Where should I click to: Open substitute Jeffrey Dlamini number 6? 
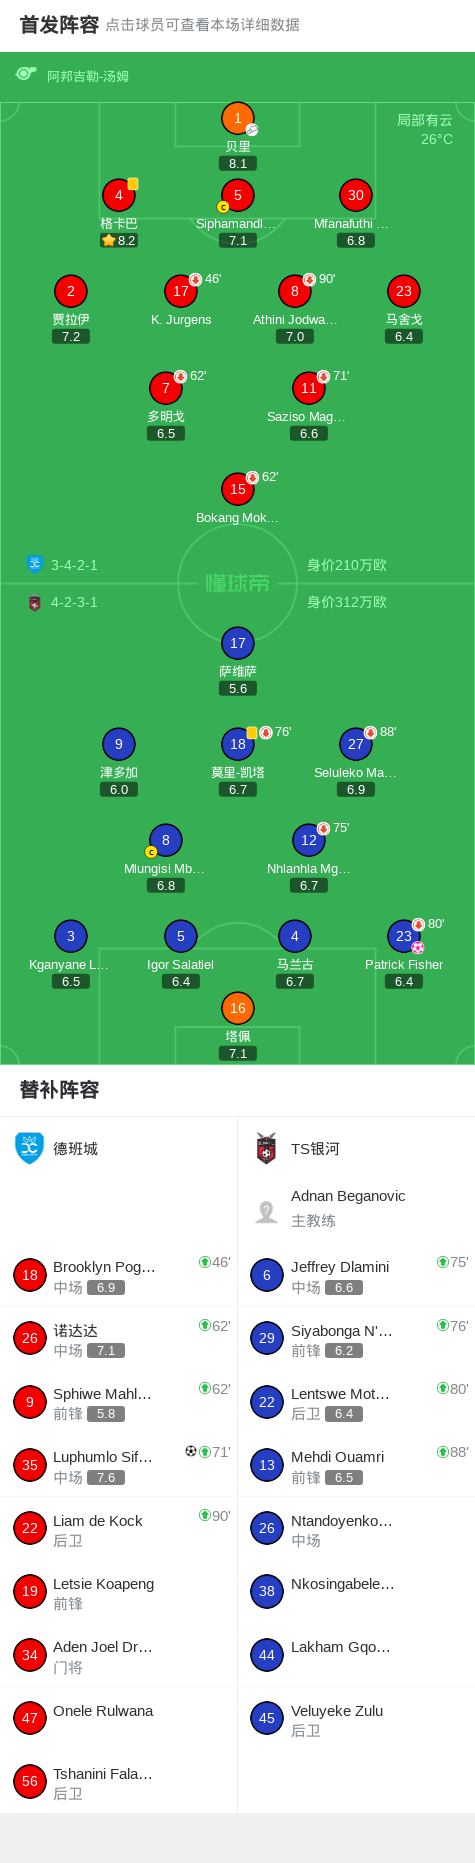pos(356,1275)
